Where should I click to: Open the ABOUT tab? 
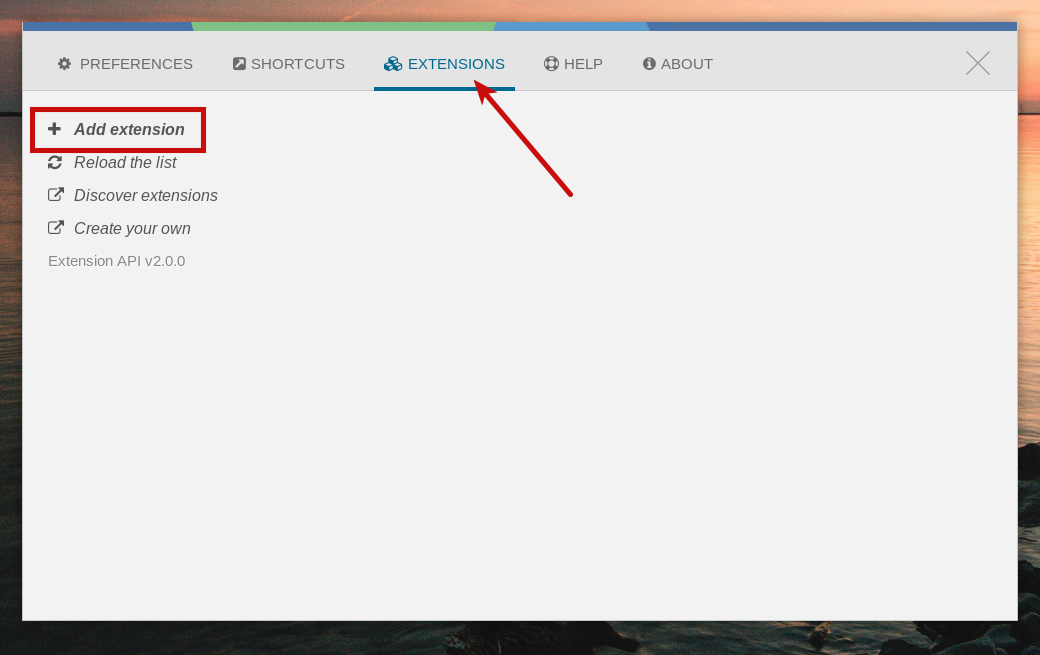(686, 63)
